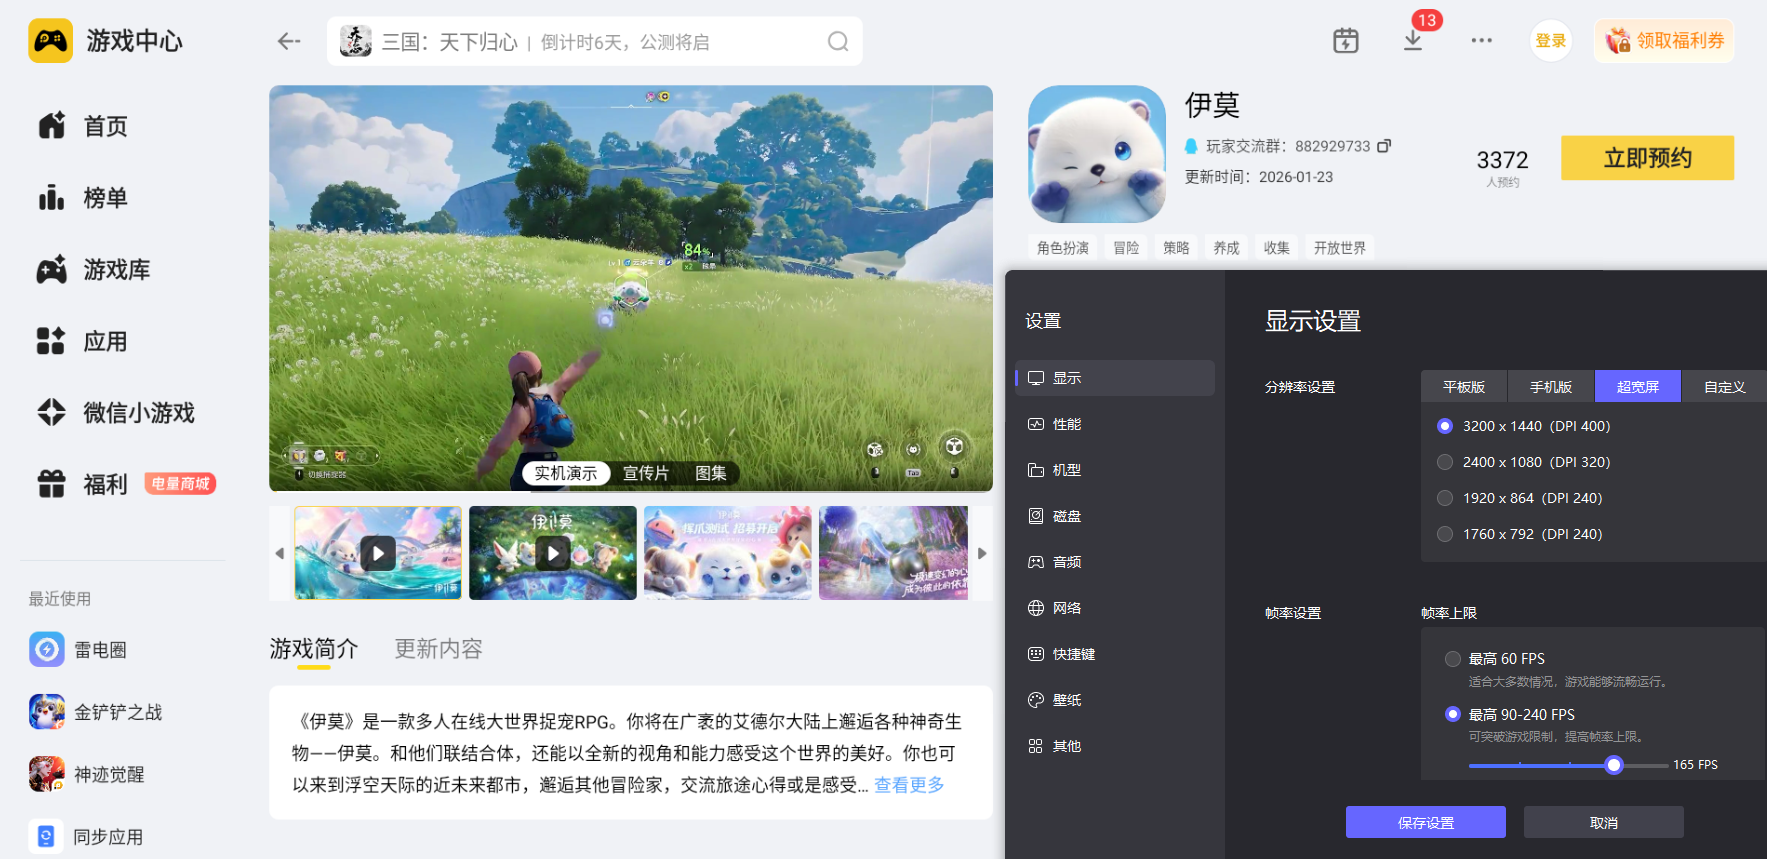Open 其他 other settings
This screenshot has width=1767, height=859.
[x=1115, y=746]
